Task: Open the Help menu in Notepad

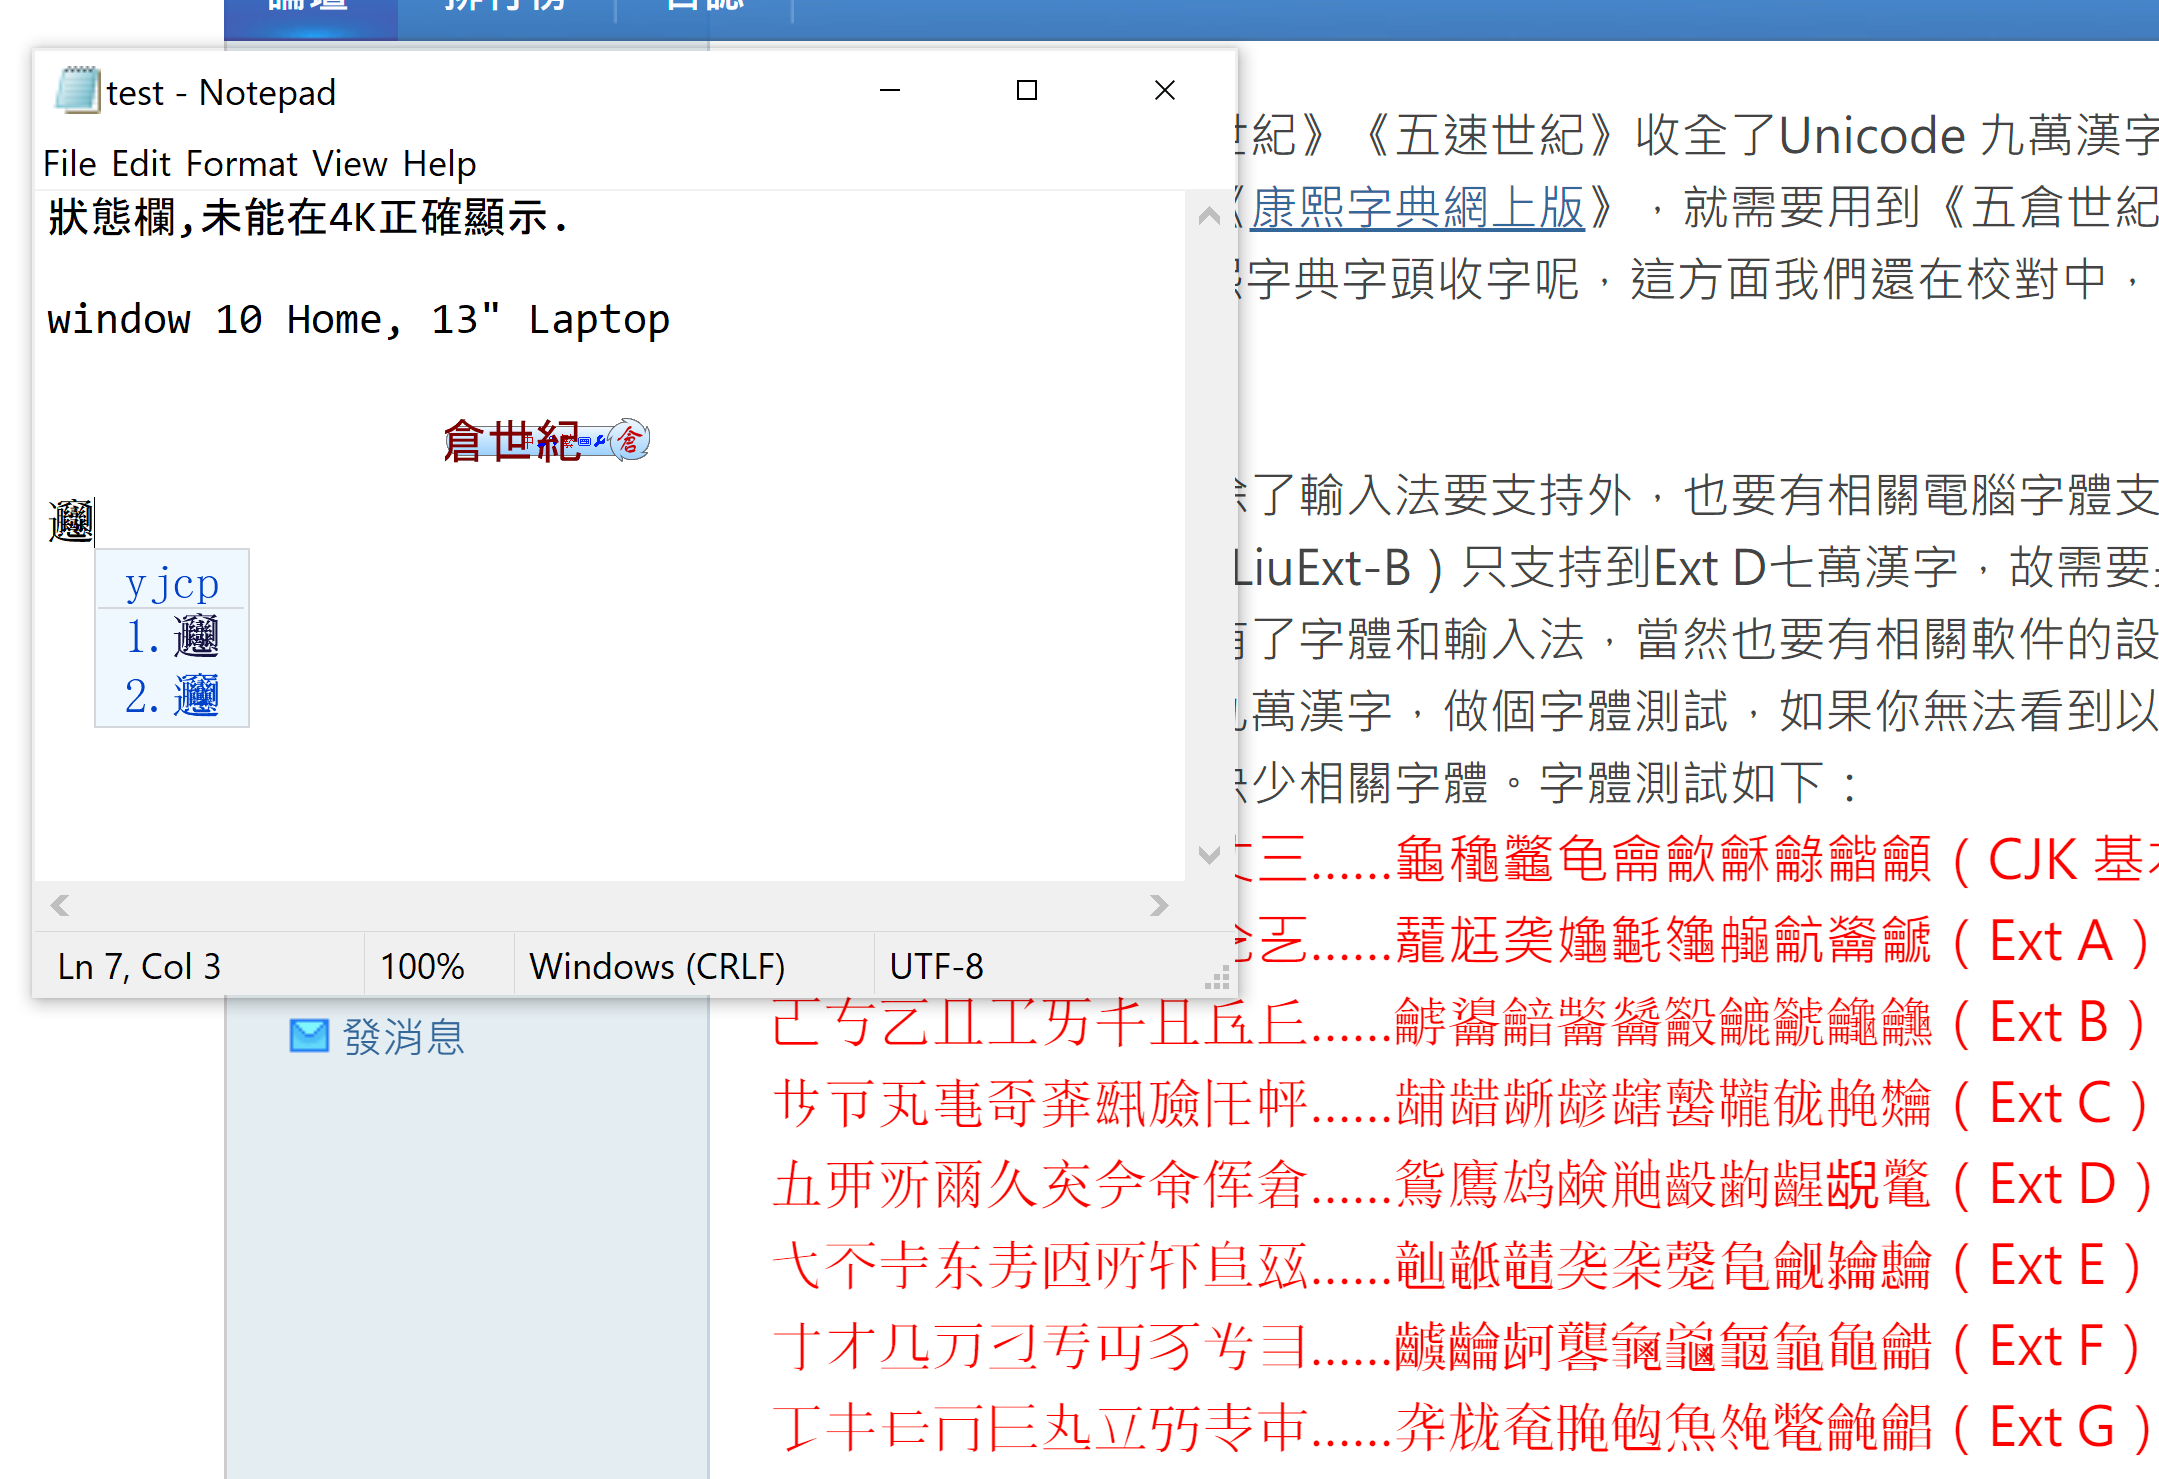Action: point(440,163)
